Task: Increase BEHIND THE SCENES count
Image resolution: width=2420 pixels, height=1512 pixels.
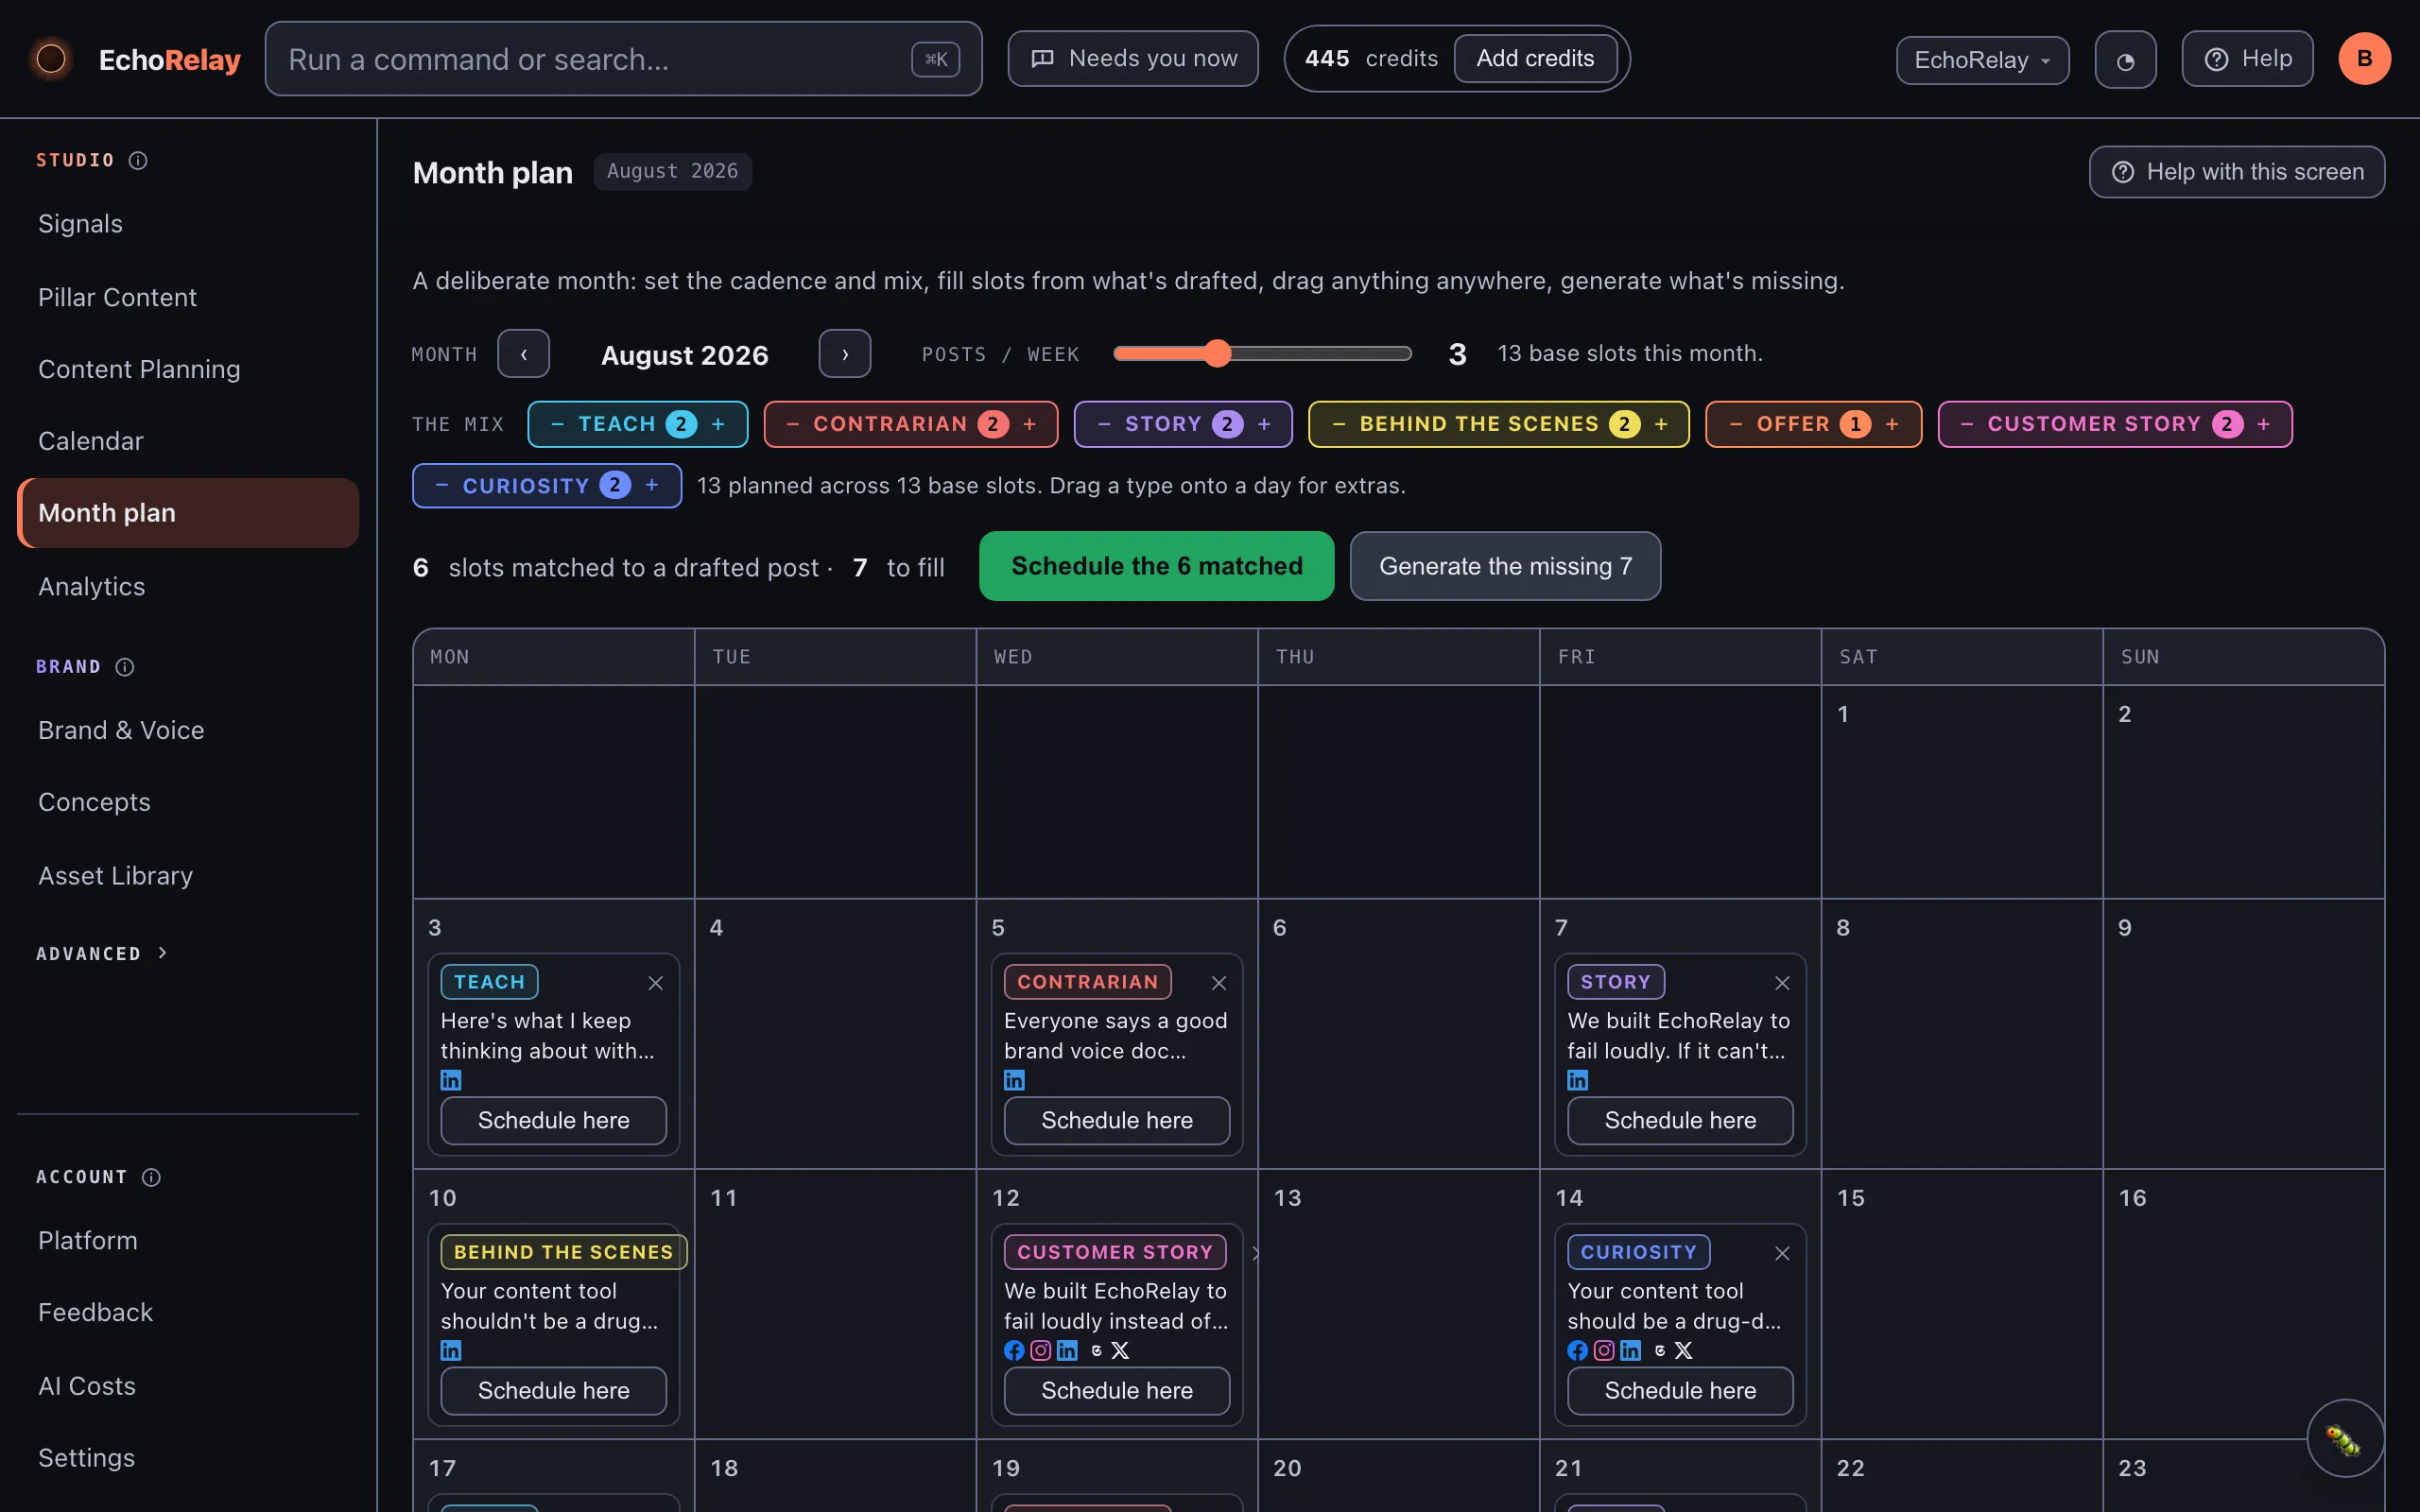Action: (x=1661, y=424)
